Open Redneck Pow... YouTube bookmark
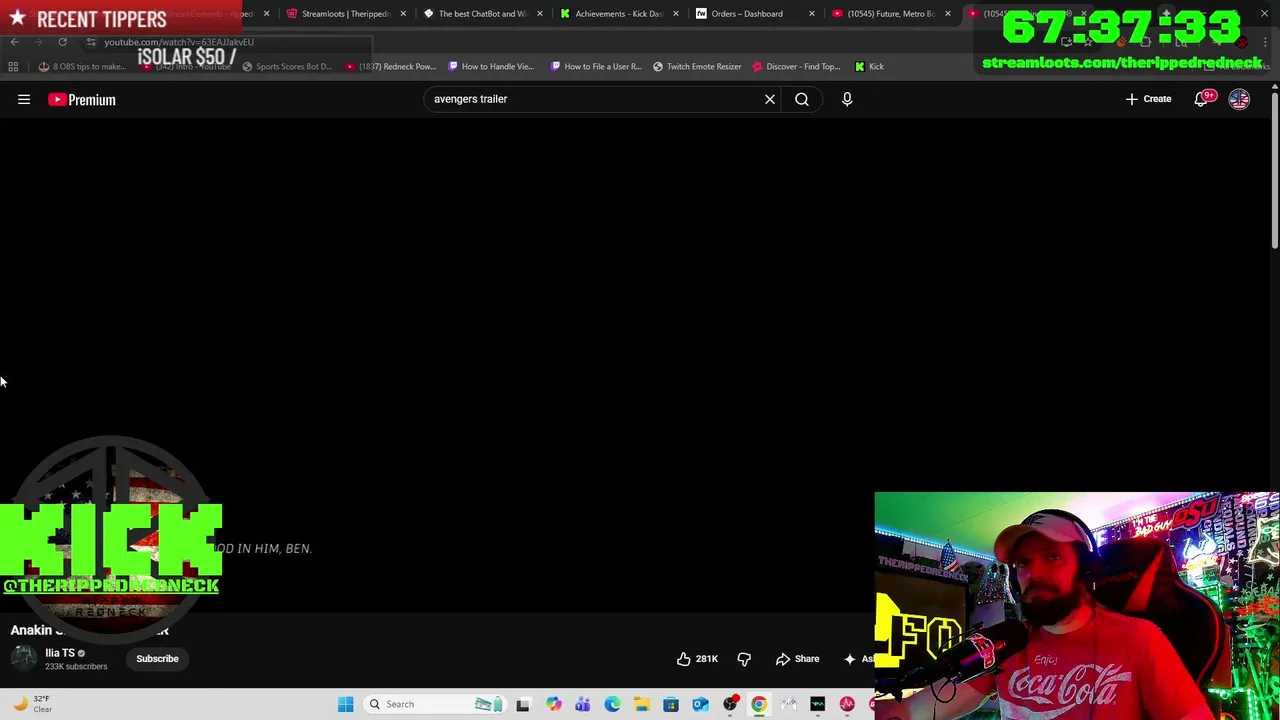Viewport: 1280px width, 720px height. (x=390, y=66)
